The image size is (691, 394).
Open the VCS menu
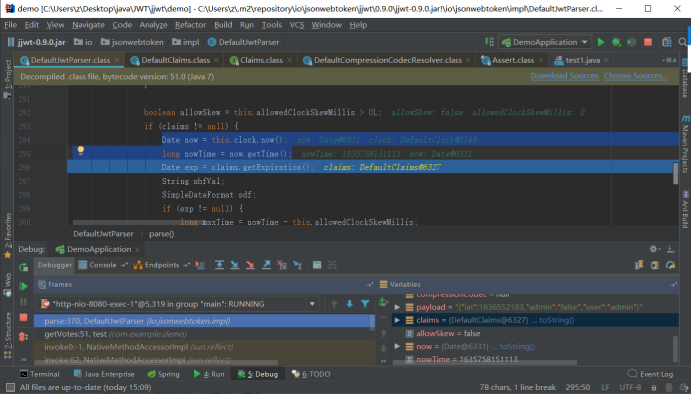point(297,25)
